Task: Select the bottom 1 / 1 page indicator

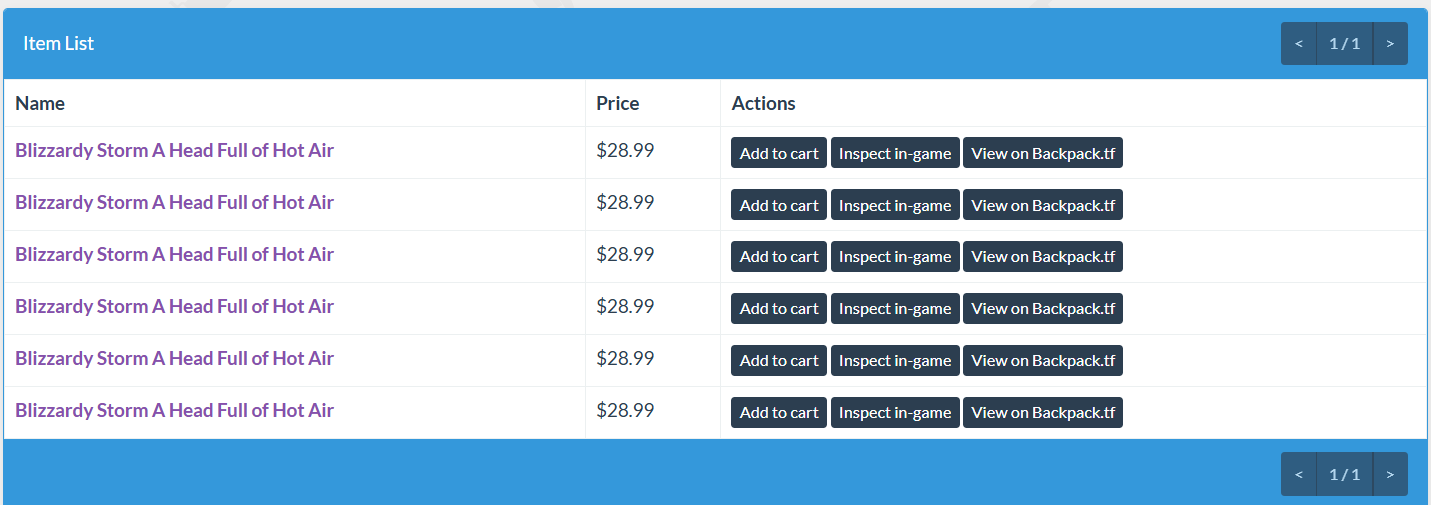Action: pos(1345,474)
